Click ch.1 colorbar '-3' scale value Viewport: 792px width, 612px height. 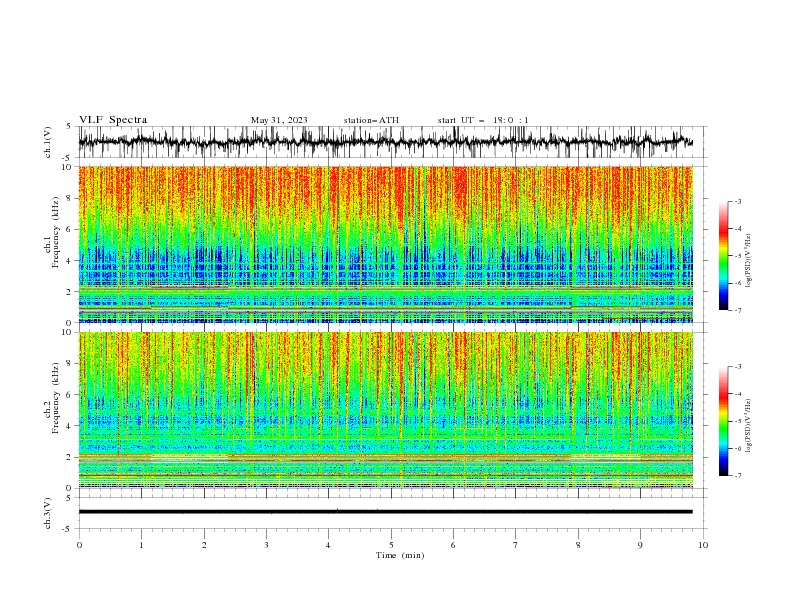(x=738, y=201)
